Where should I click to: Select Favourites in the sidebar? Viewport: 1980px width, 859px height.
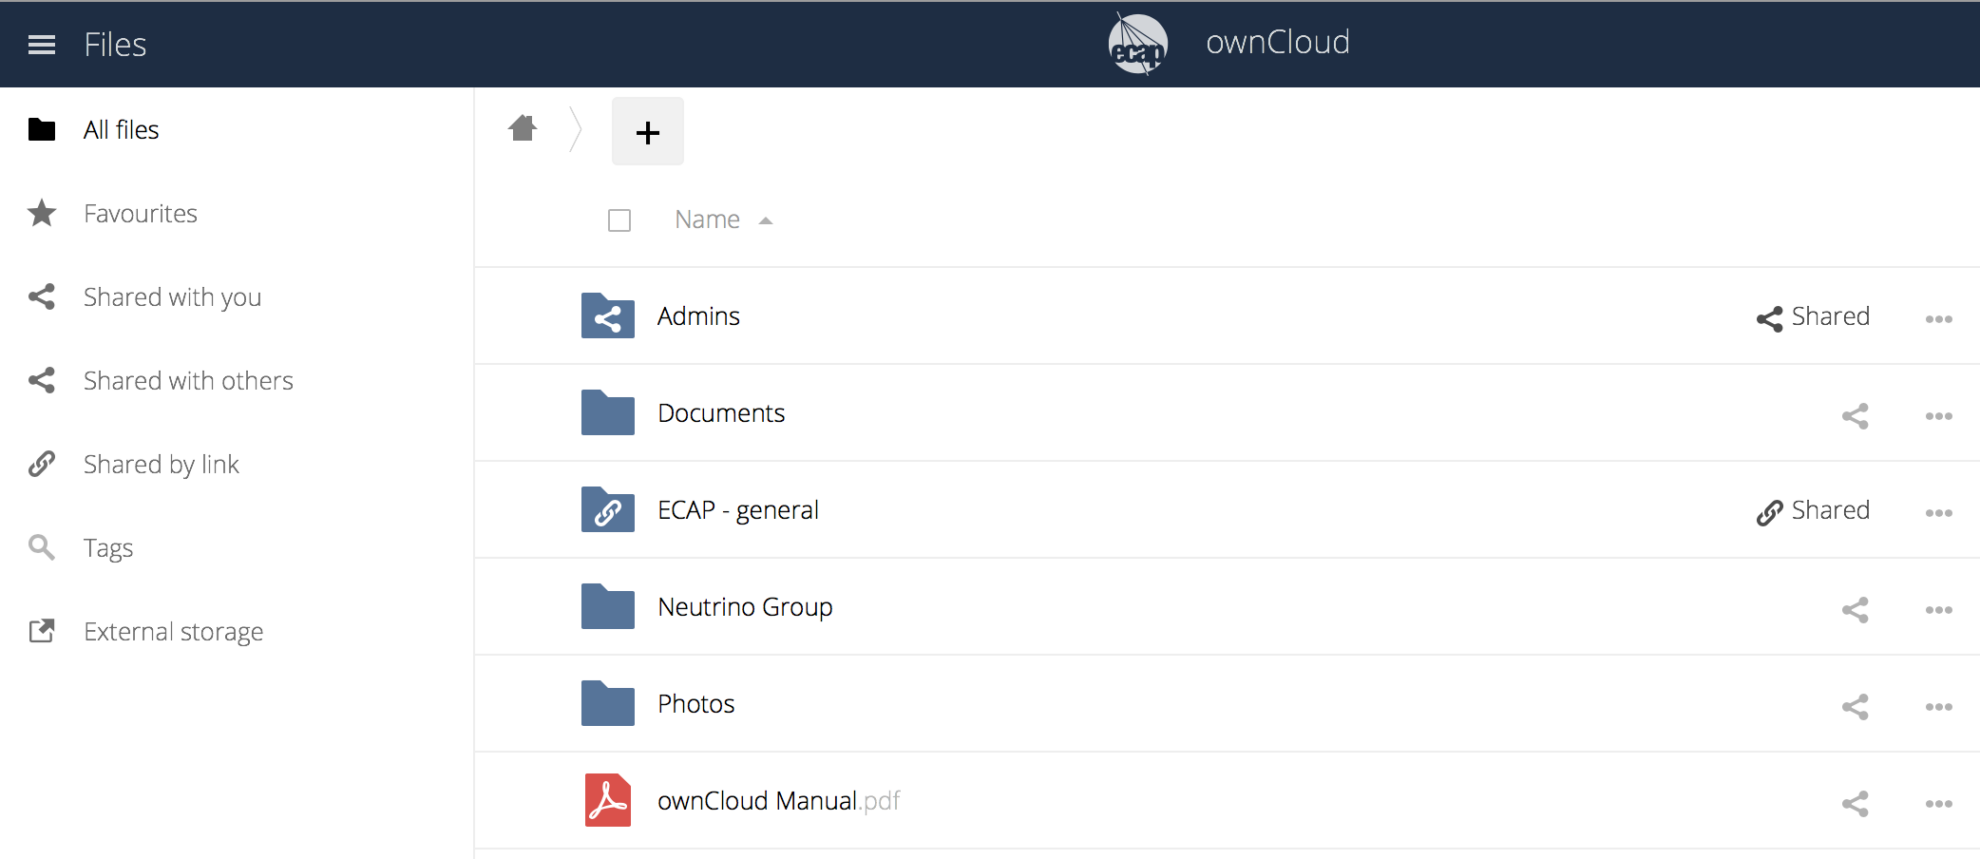pyautogui.click(x=140, y=214)
